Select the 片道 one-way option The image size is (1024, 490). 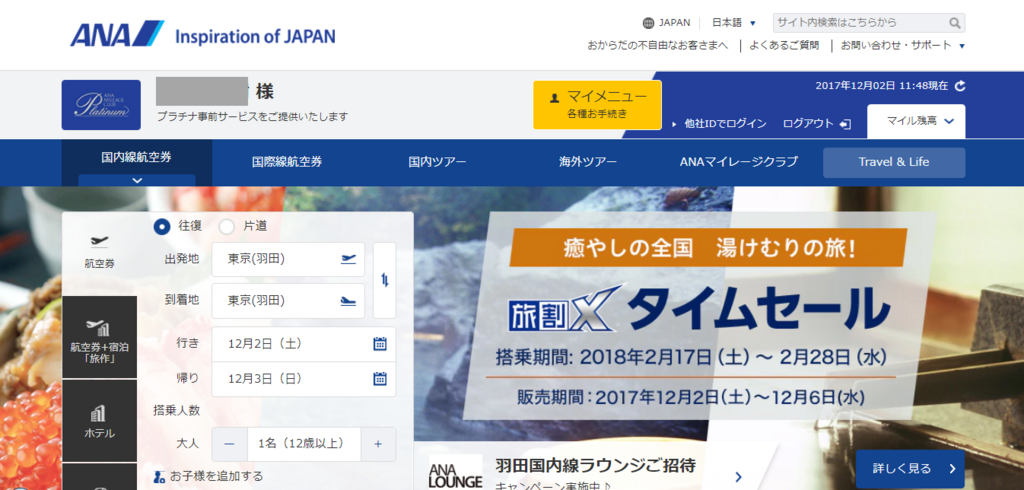[227, 226]
